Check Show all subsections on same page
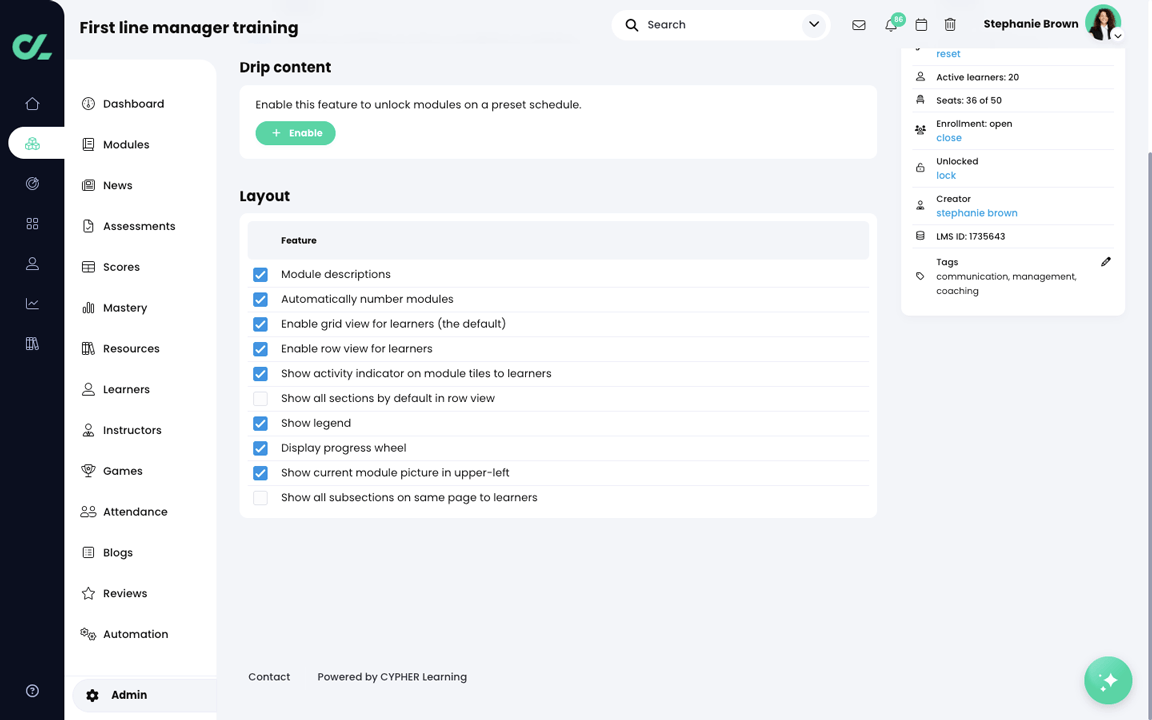This screenshot has height=720, width=1152. tap(260, 498)
